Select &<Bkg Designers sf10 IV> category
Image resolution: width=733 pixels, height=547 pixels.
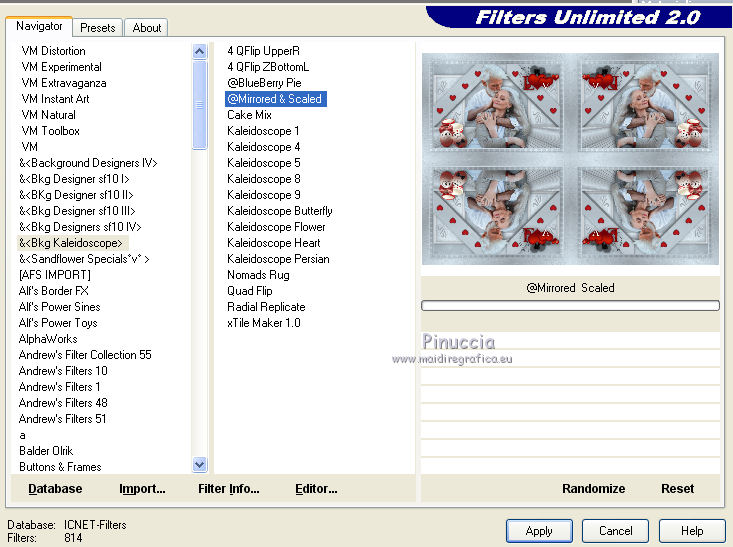(x=80, y=227)
